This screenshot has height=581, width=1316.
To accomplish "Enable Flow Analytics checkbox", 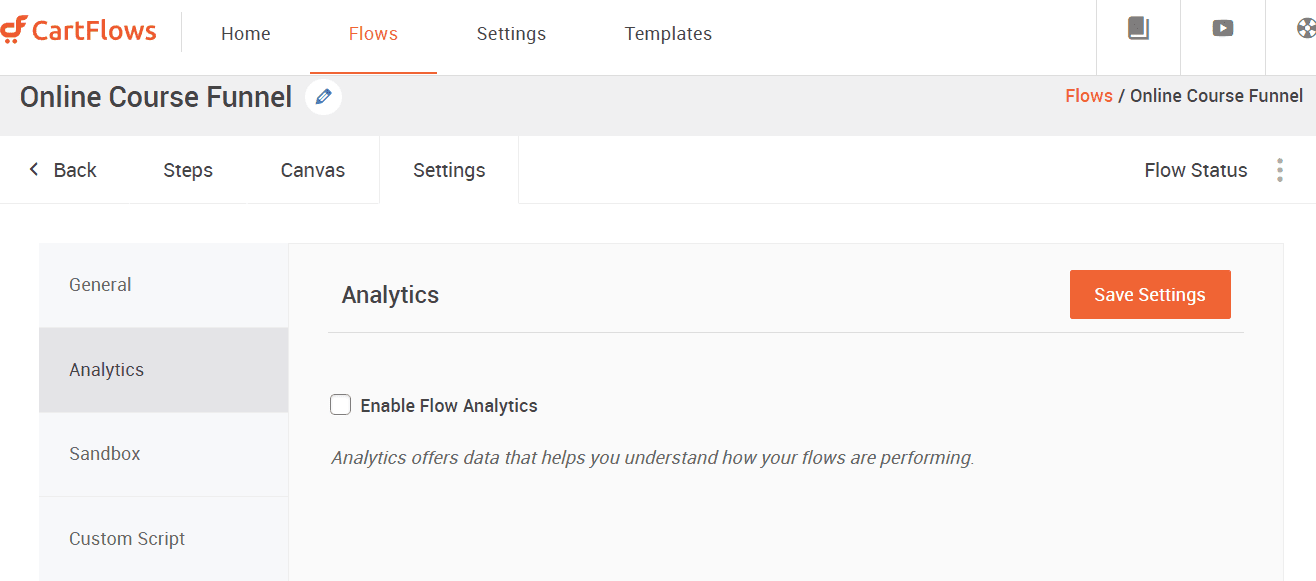I will 341,405.
